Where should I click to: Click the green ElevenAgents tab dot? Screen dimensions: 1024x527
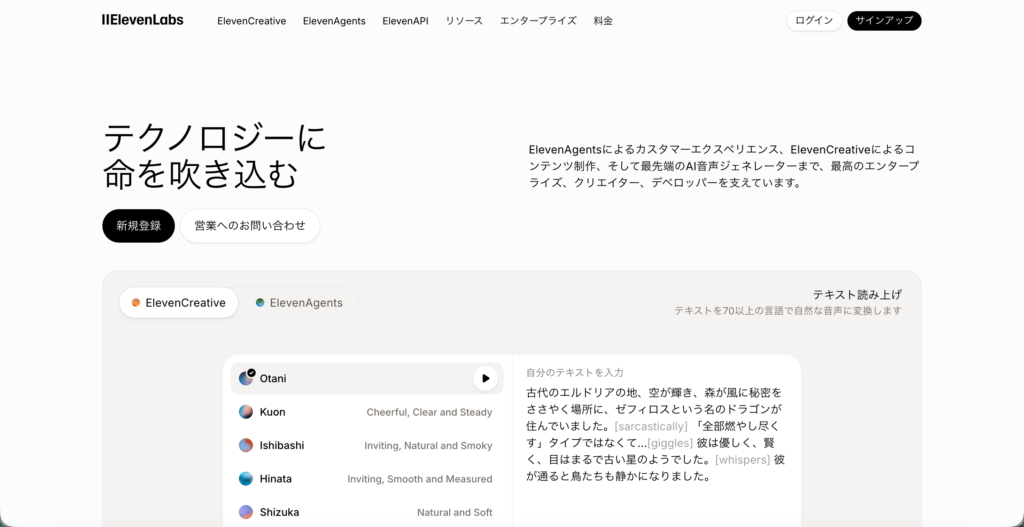point(260,303)
